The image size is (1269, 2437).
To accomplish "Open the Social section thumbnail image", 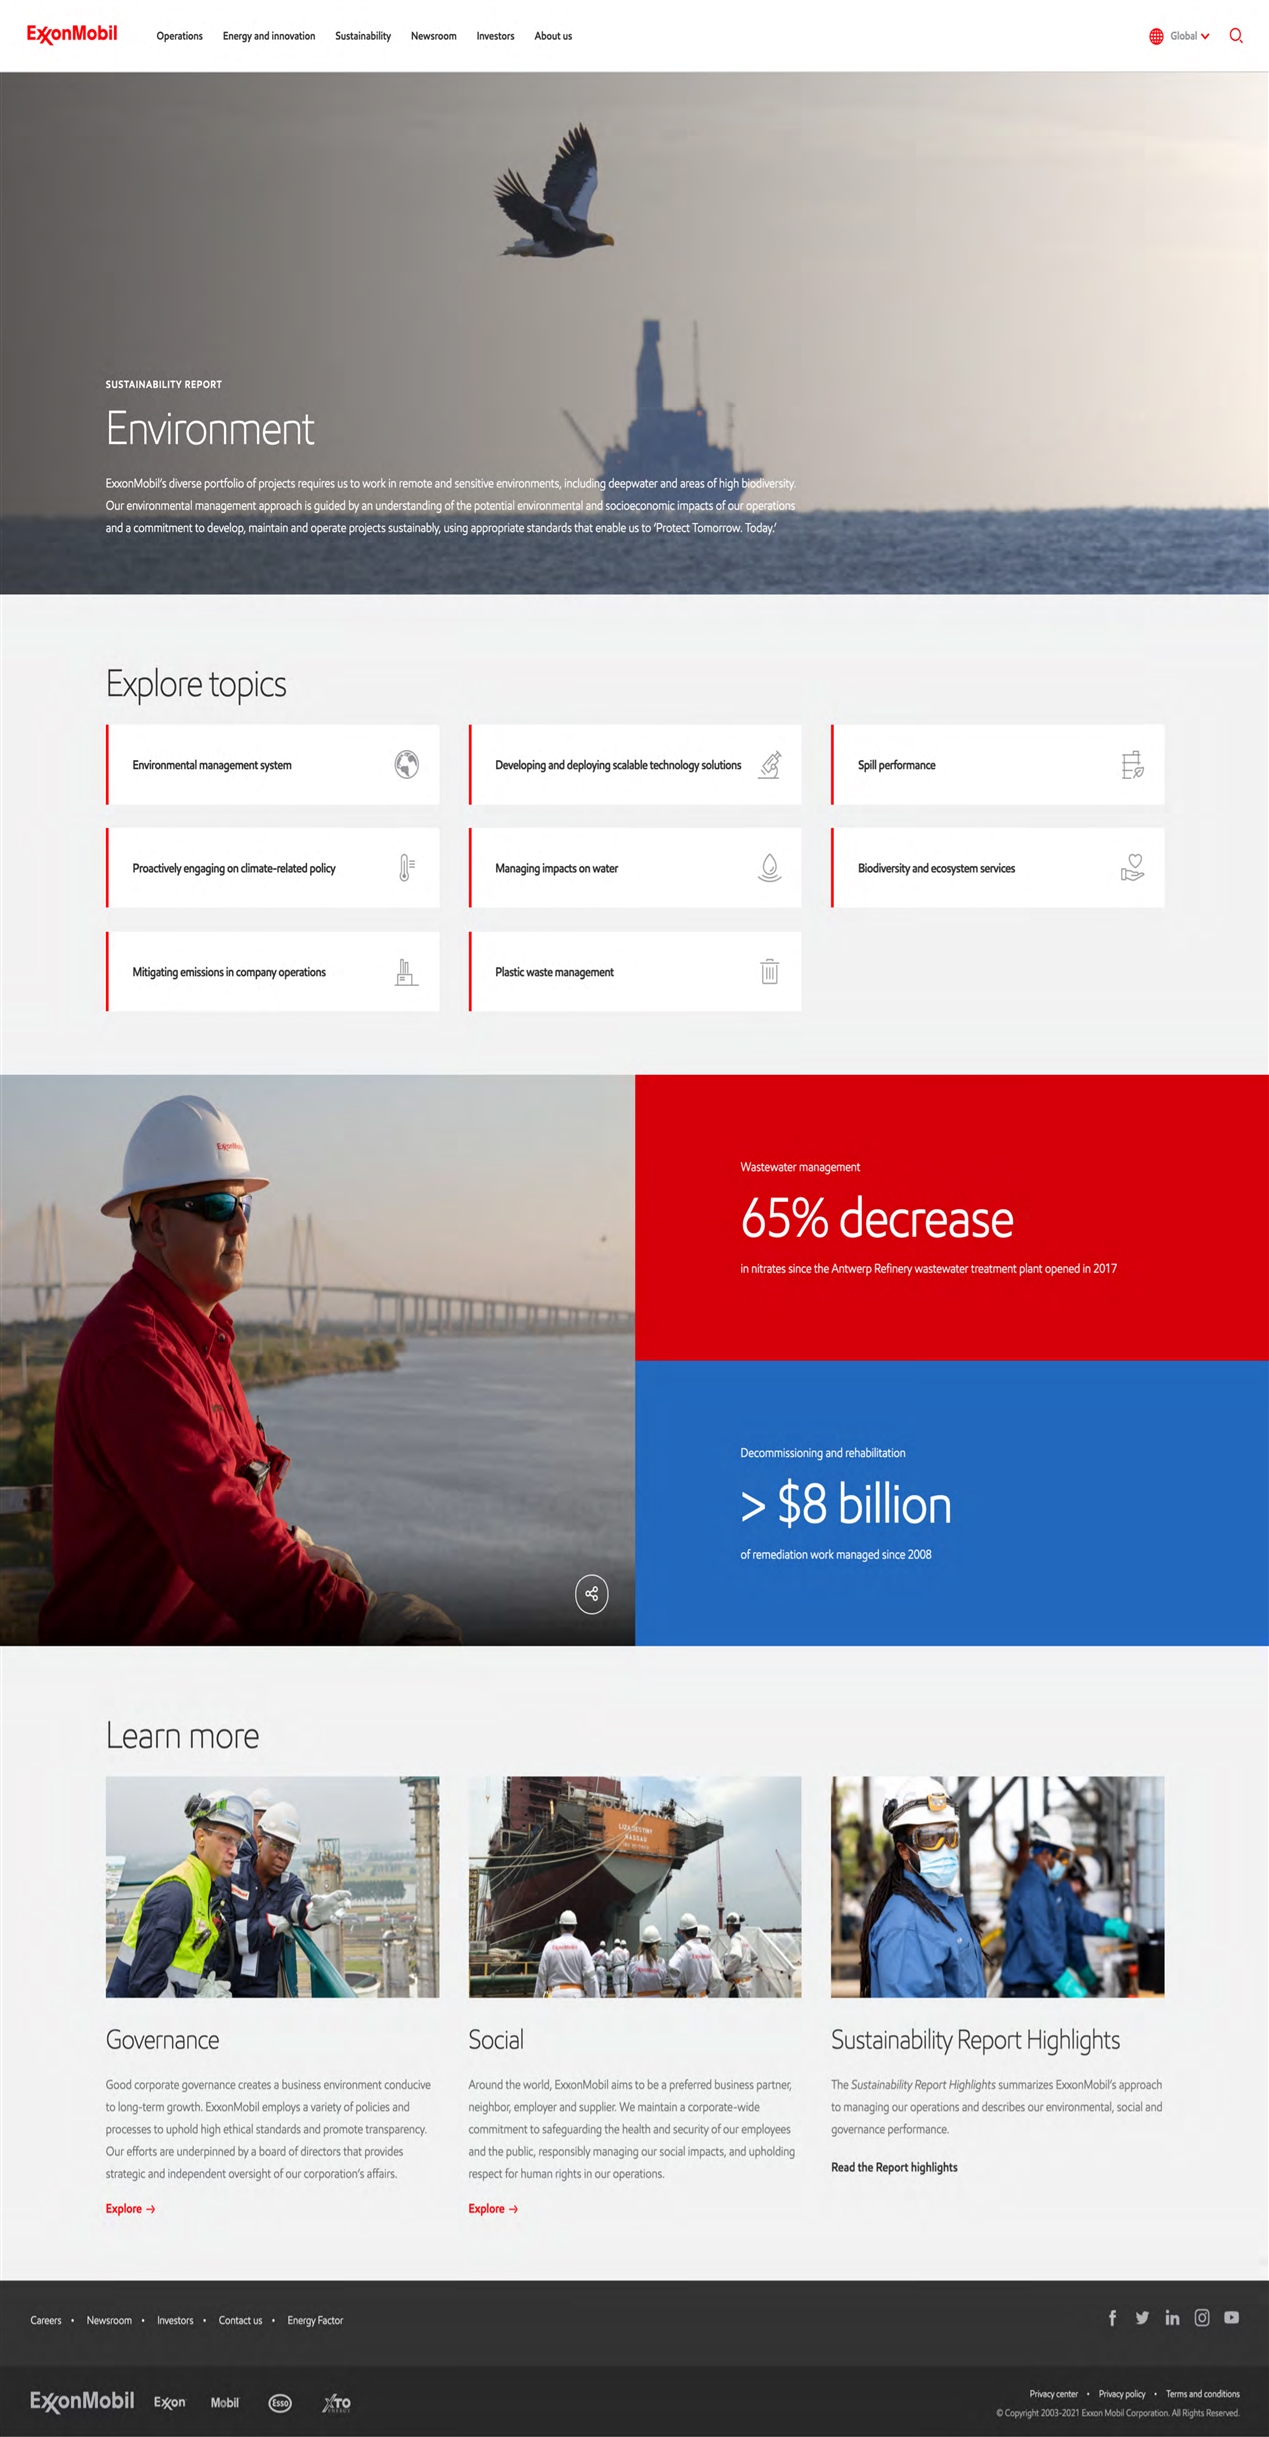I will [x=635, y=1886].
